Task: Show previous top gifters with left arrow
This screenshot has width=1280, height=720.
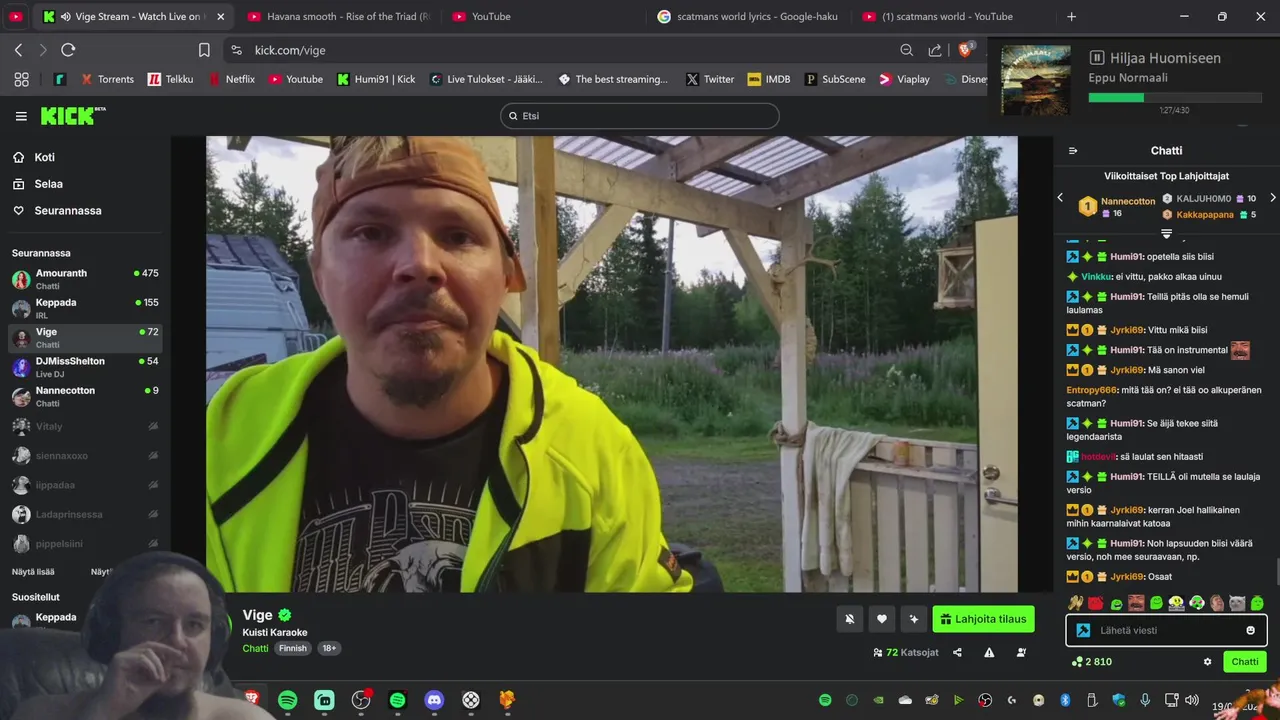Action: point(1061,198)
